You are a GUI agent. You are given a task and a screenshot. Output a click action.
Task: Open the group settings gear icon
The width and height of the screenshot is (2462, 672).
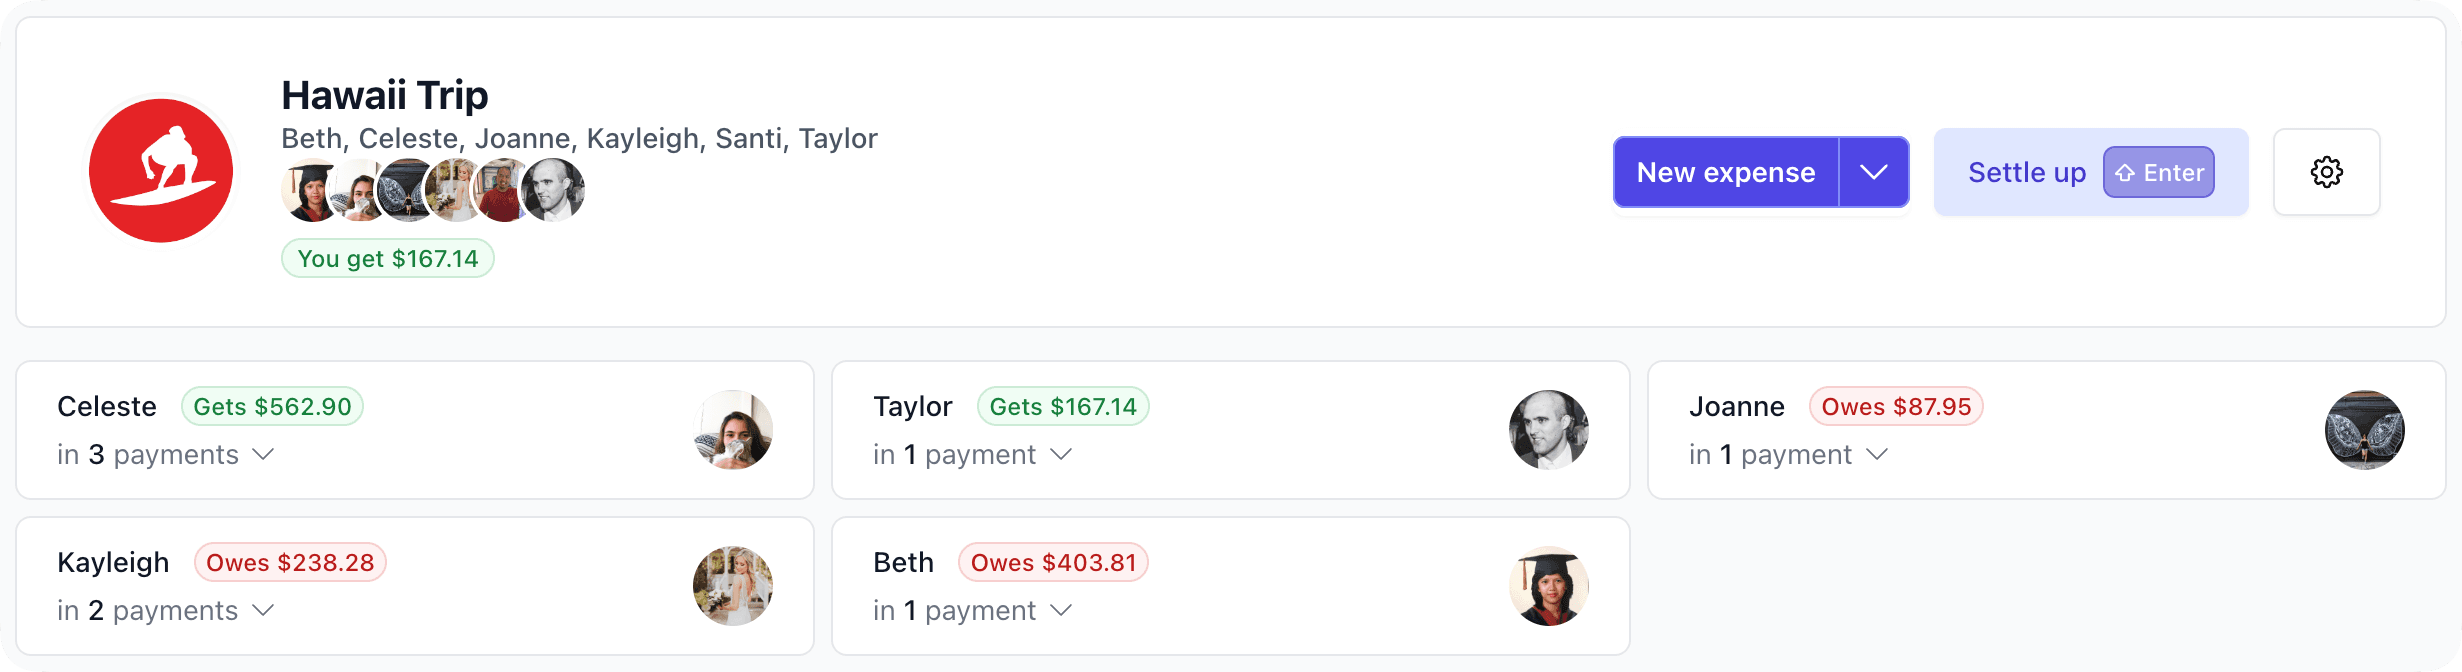2326,172
